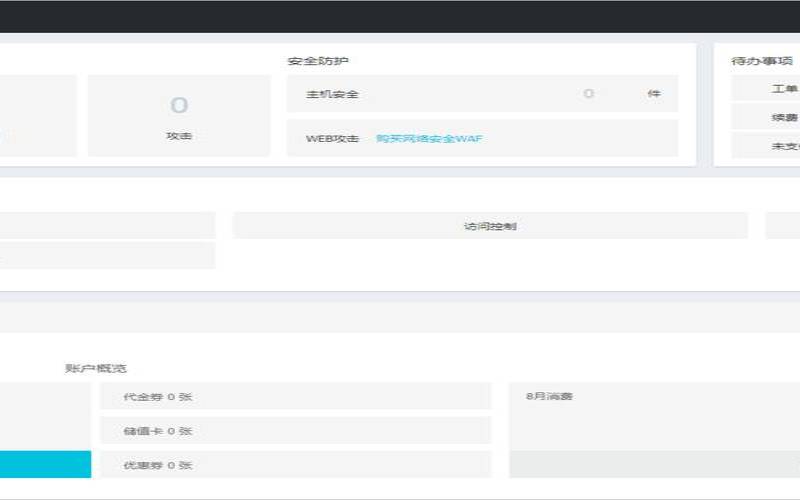Click the 0 count in 主机安全 row
This screenshot has height=500, width=800.
tap(588, 93)
